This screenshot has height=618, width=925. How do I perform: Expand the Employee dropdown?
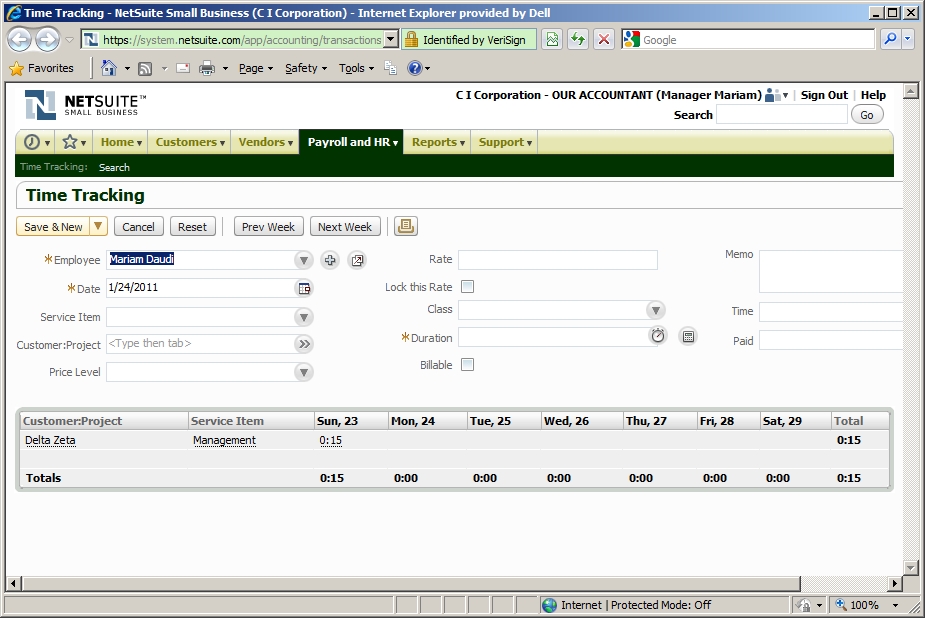click(303, 260)
